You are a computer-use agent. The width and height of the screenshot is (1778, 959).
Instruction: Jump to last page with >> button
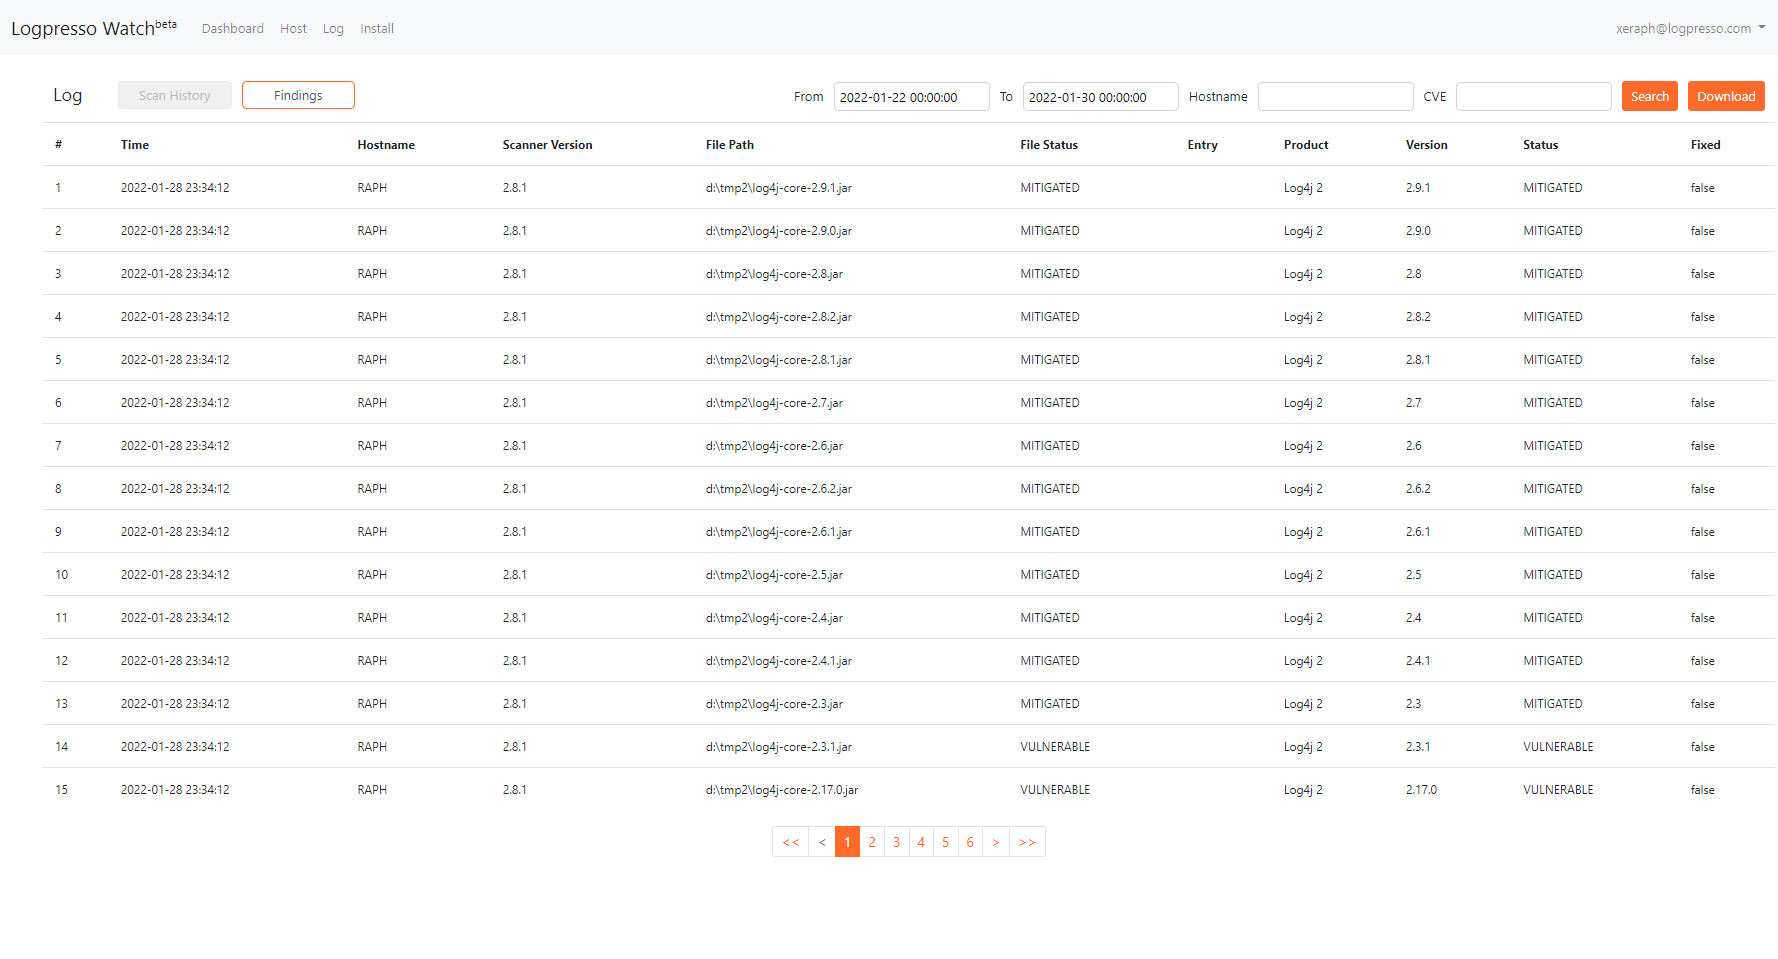(1027, 842)
